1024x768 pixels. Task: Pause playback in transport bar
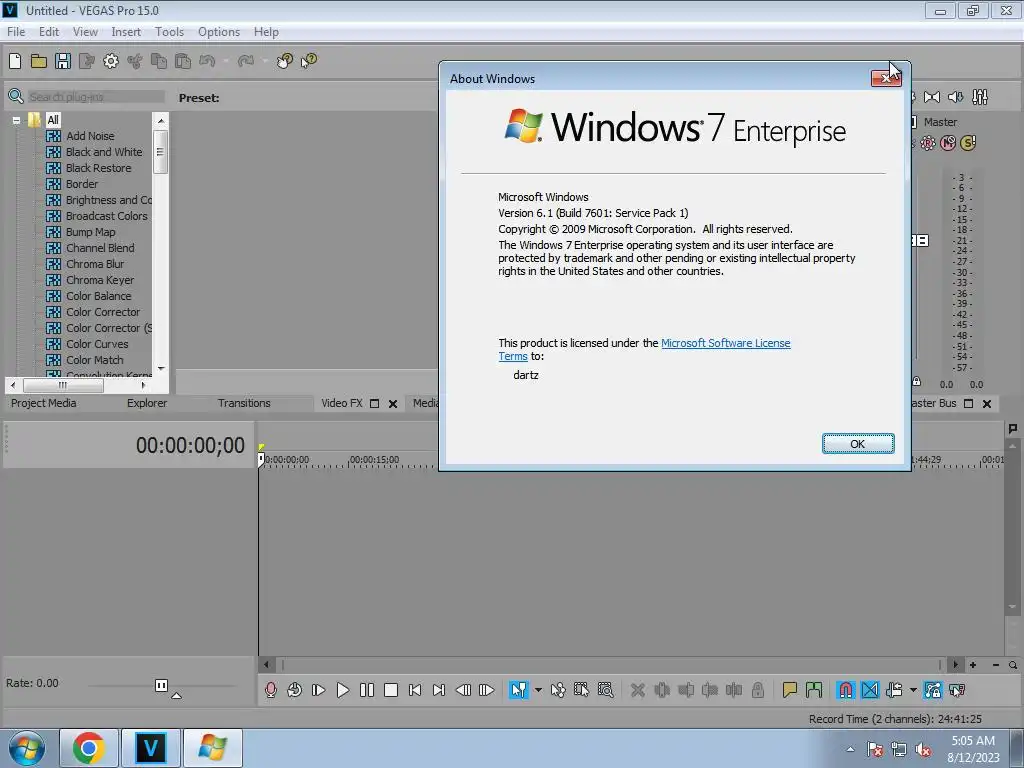[x=367, y=690]
